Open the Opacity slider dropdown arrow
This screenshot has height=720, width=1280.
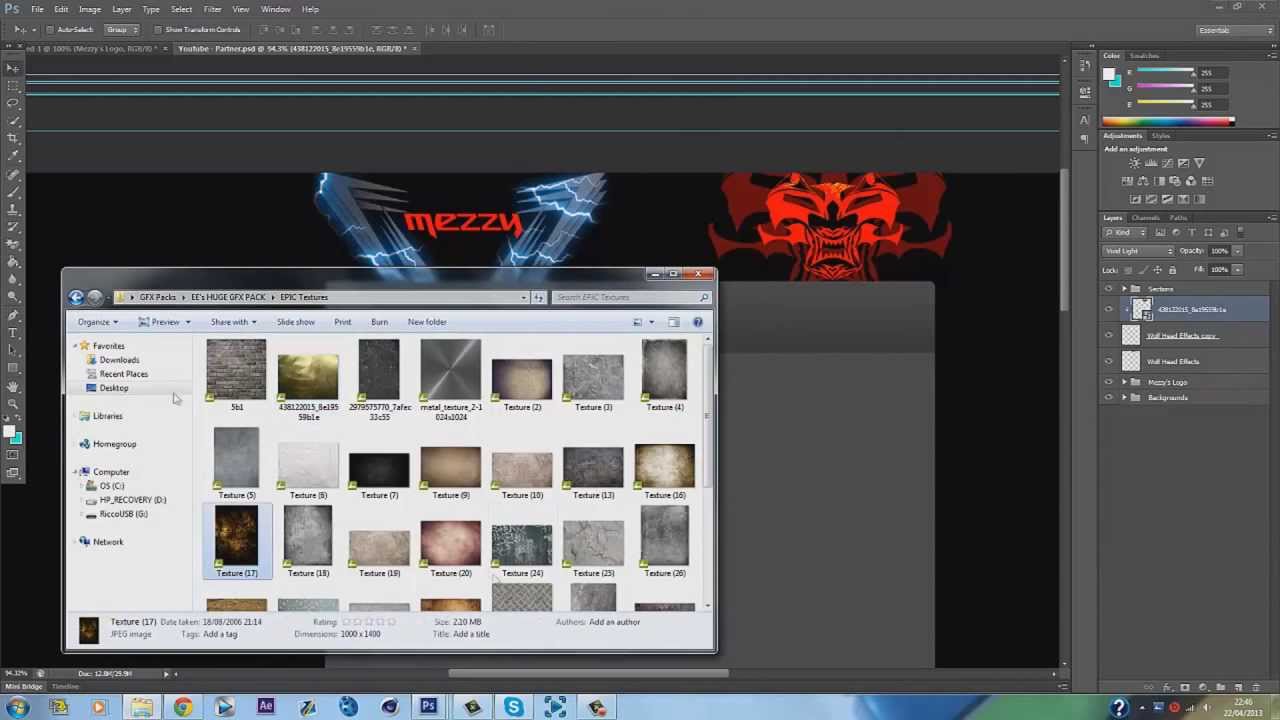(x=1238, y=251)
